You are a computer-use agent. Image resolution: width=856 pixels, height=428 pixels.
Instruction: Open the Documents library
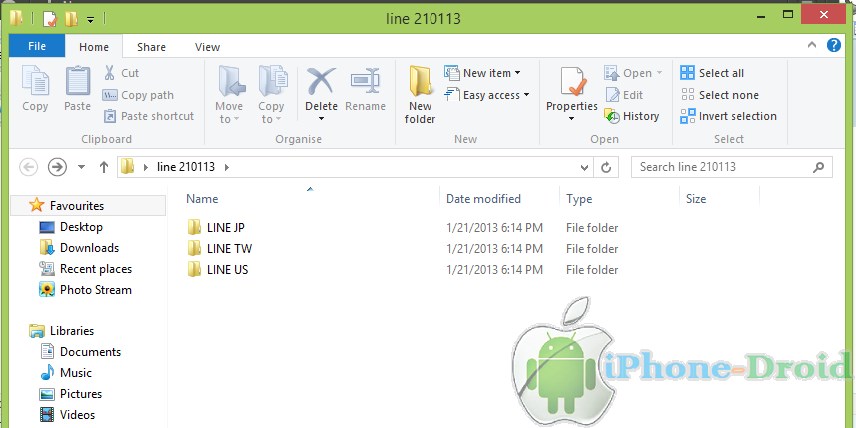[x=80, y=352]
